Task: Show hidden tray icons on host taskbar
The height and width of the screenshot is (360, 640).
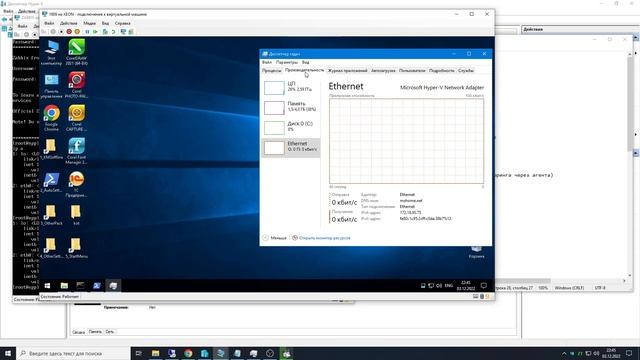Action: click(564, 353)
